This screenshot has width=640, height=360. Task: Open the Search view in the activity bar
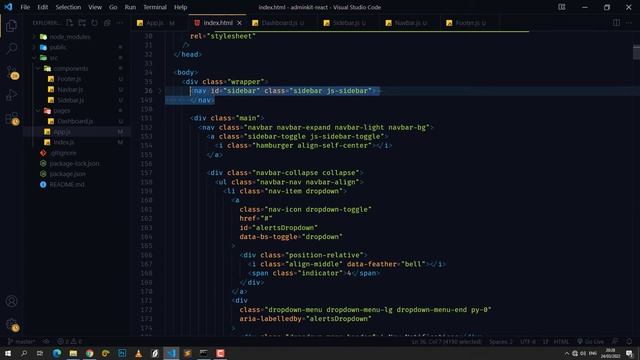[11, 49]
